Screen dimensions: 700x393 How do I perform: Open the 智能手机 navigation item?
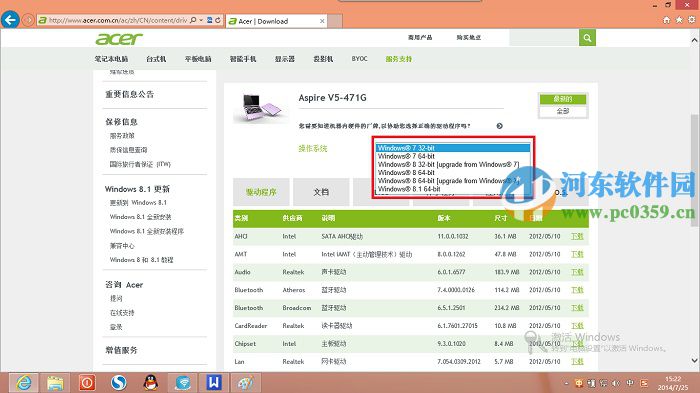[x=243, y=59]
